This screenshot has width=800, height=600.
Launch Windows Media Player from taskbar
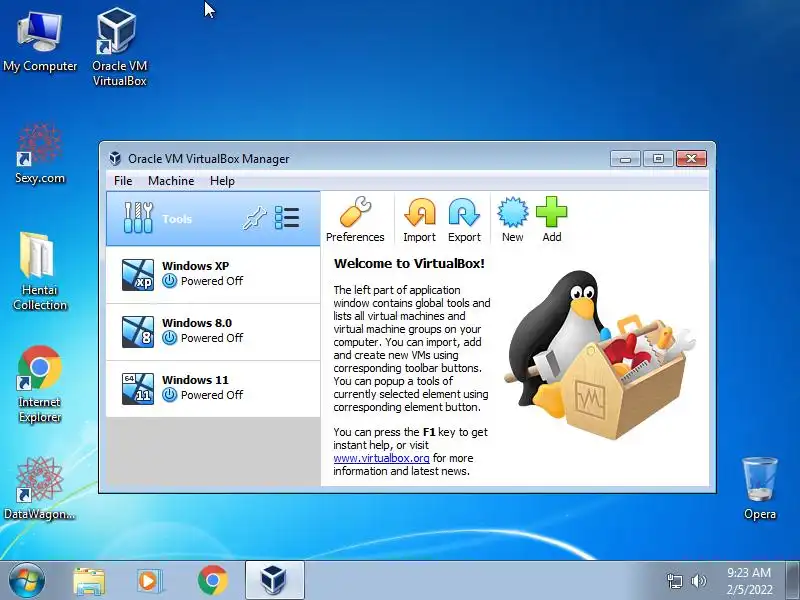point(149,581)
